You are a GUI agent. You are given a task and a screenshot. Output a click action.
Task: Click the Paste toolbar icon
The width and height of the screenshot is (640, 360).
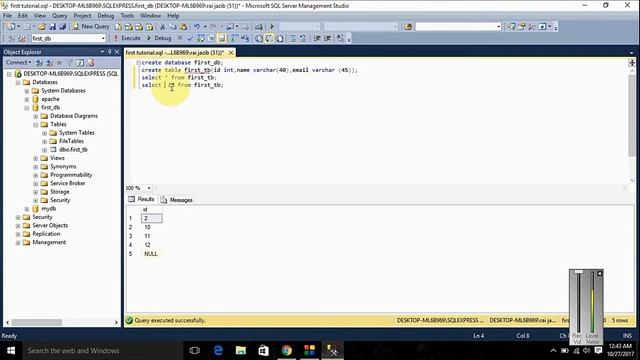tap(183, 27)
